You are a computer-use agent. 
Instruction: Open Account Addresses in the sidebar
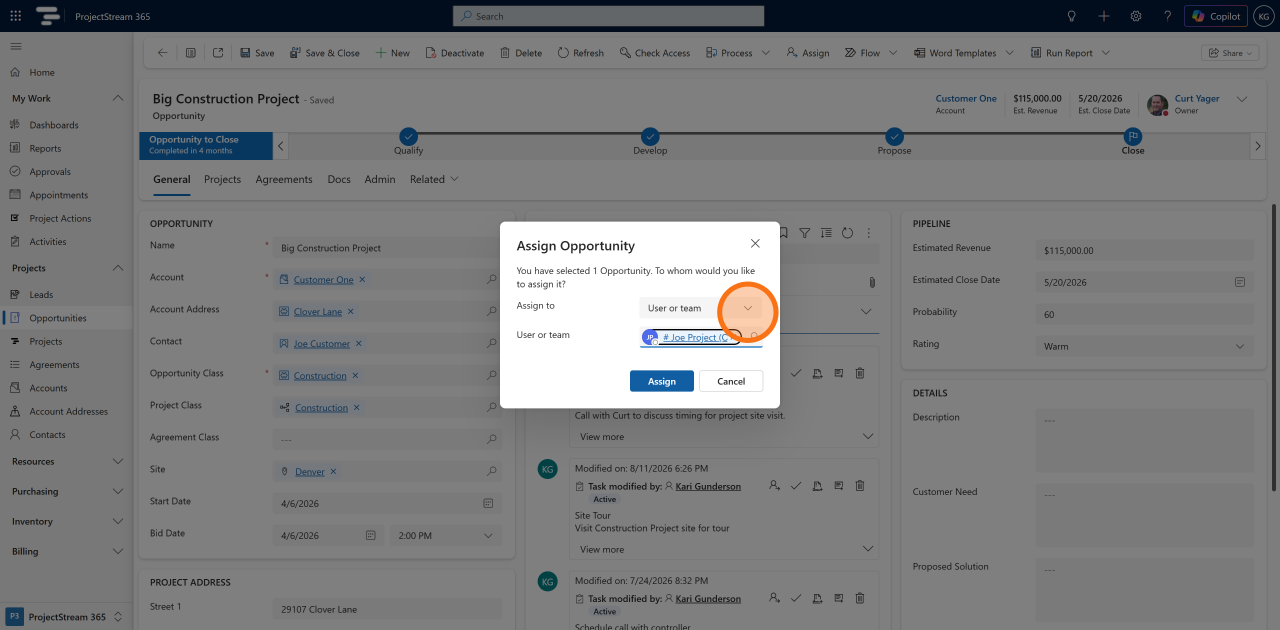pos(69,411)
